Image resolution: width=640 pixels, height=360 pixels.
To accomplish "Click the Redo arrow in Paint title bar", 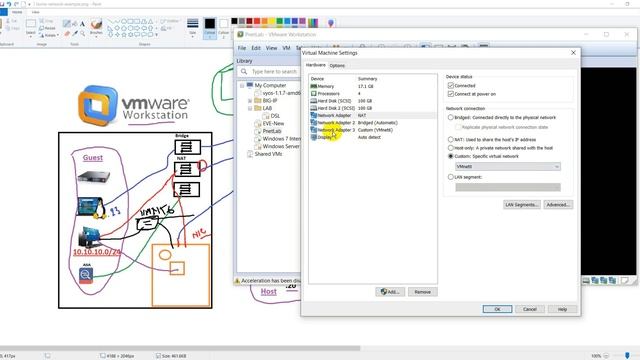I will 16,4.
